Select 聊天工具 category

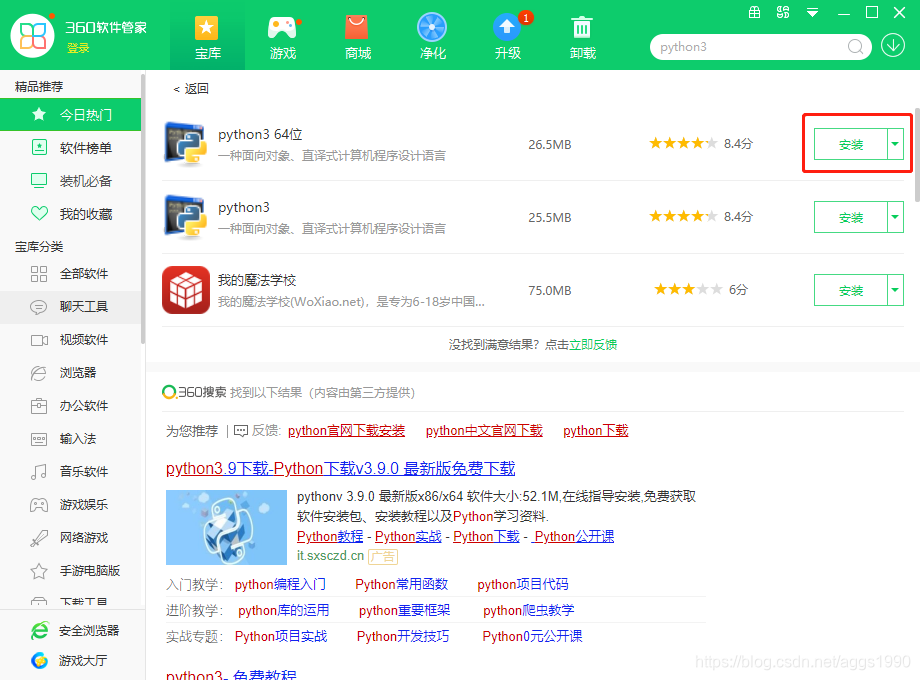coord(70,307)
